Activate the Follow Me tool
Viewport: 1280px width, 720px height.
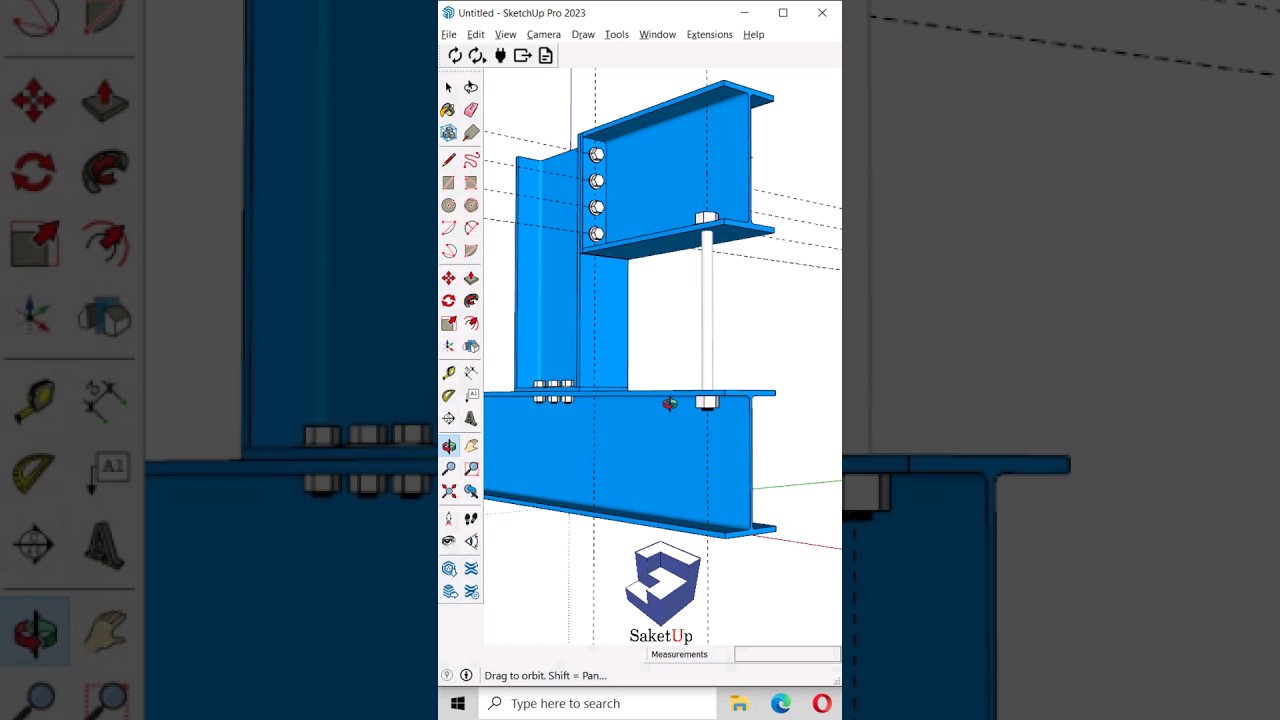(x=471, y=301)
